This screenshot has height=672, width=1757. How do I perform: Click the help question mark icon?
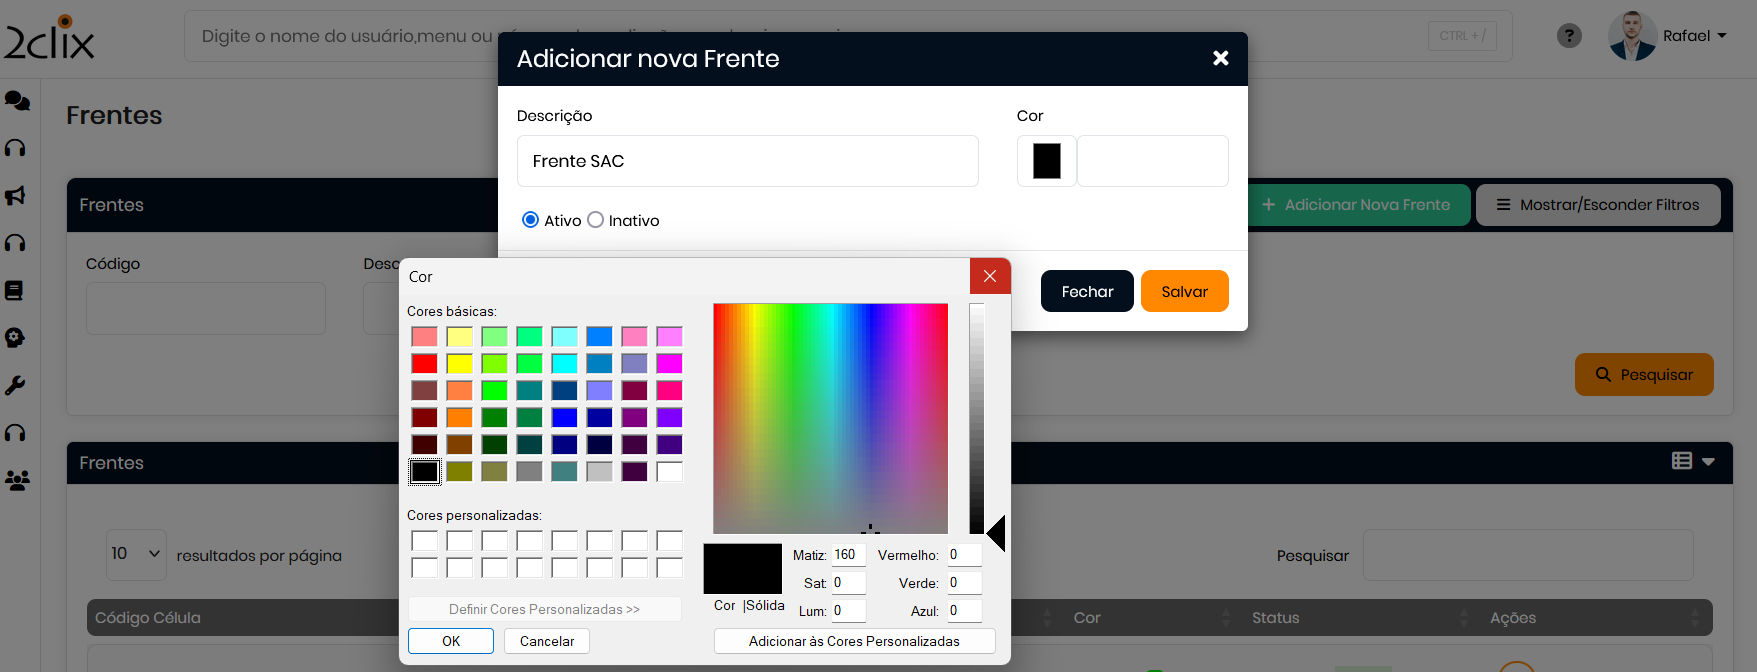1569,36
